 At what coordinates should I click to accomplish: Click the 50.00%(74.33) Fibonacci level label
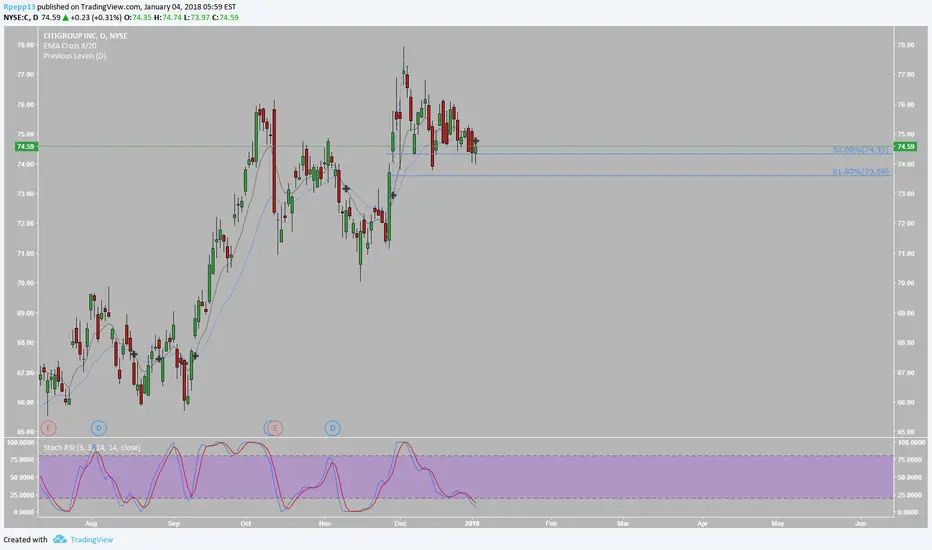coord(860,150)
